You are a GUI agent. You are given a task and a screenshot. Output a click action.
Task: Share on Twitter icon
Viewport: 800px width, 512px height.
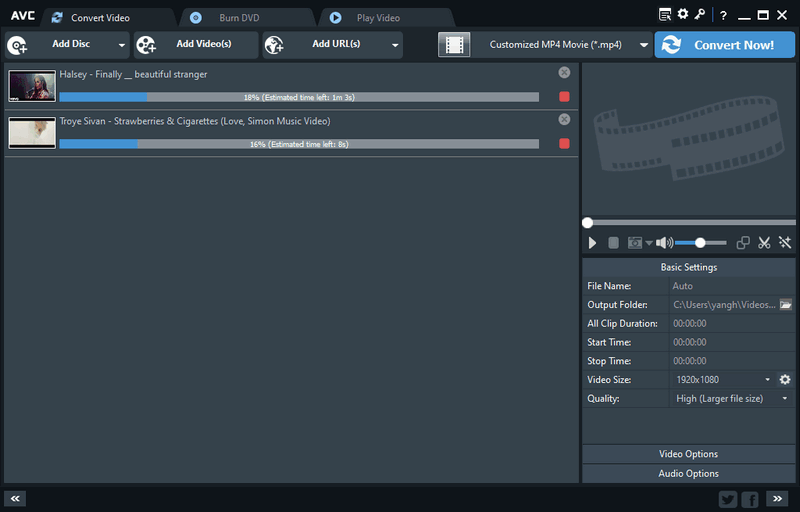pos(728,499)
